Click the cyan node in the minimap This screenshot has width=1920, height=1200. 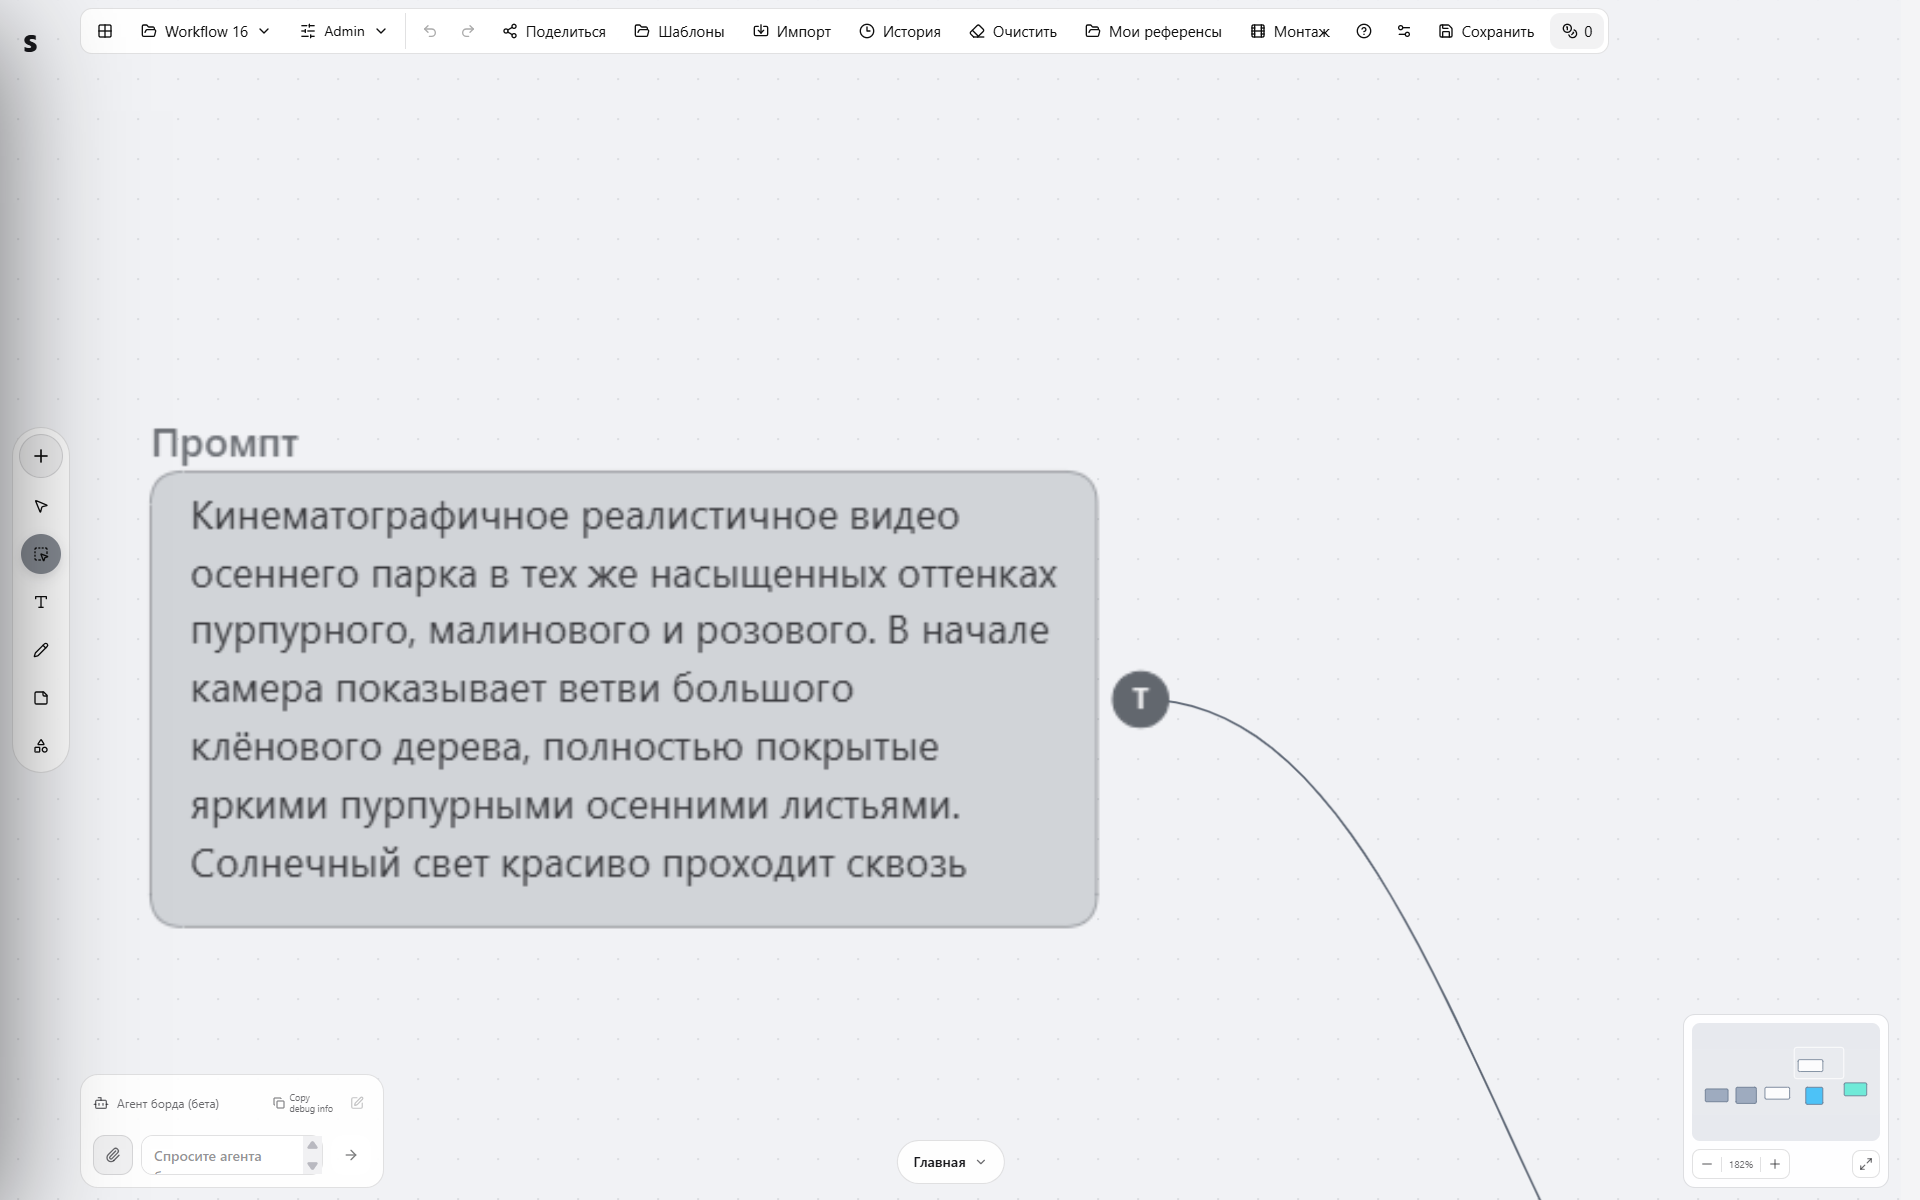tap(1855, 1089)
